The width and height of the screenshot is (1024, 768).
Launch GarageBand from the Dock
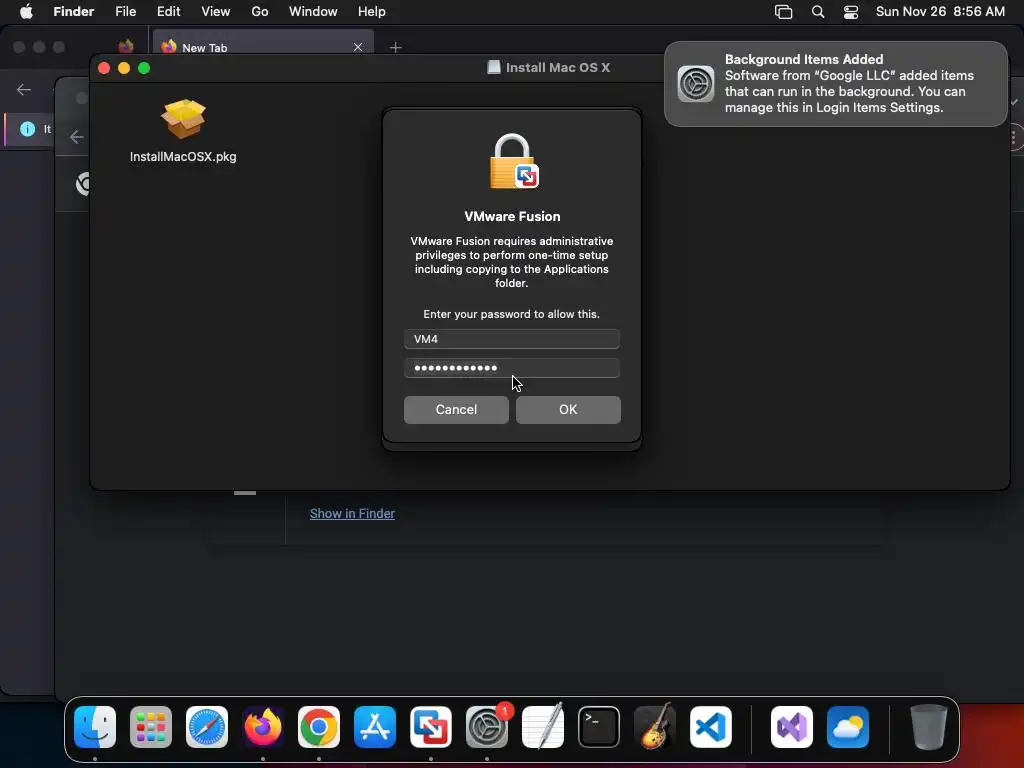[x=655, y=726]
